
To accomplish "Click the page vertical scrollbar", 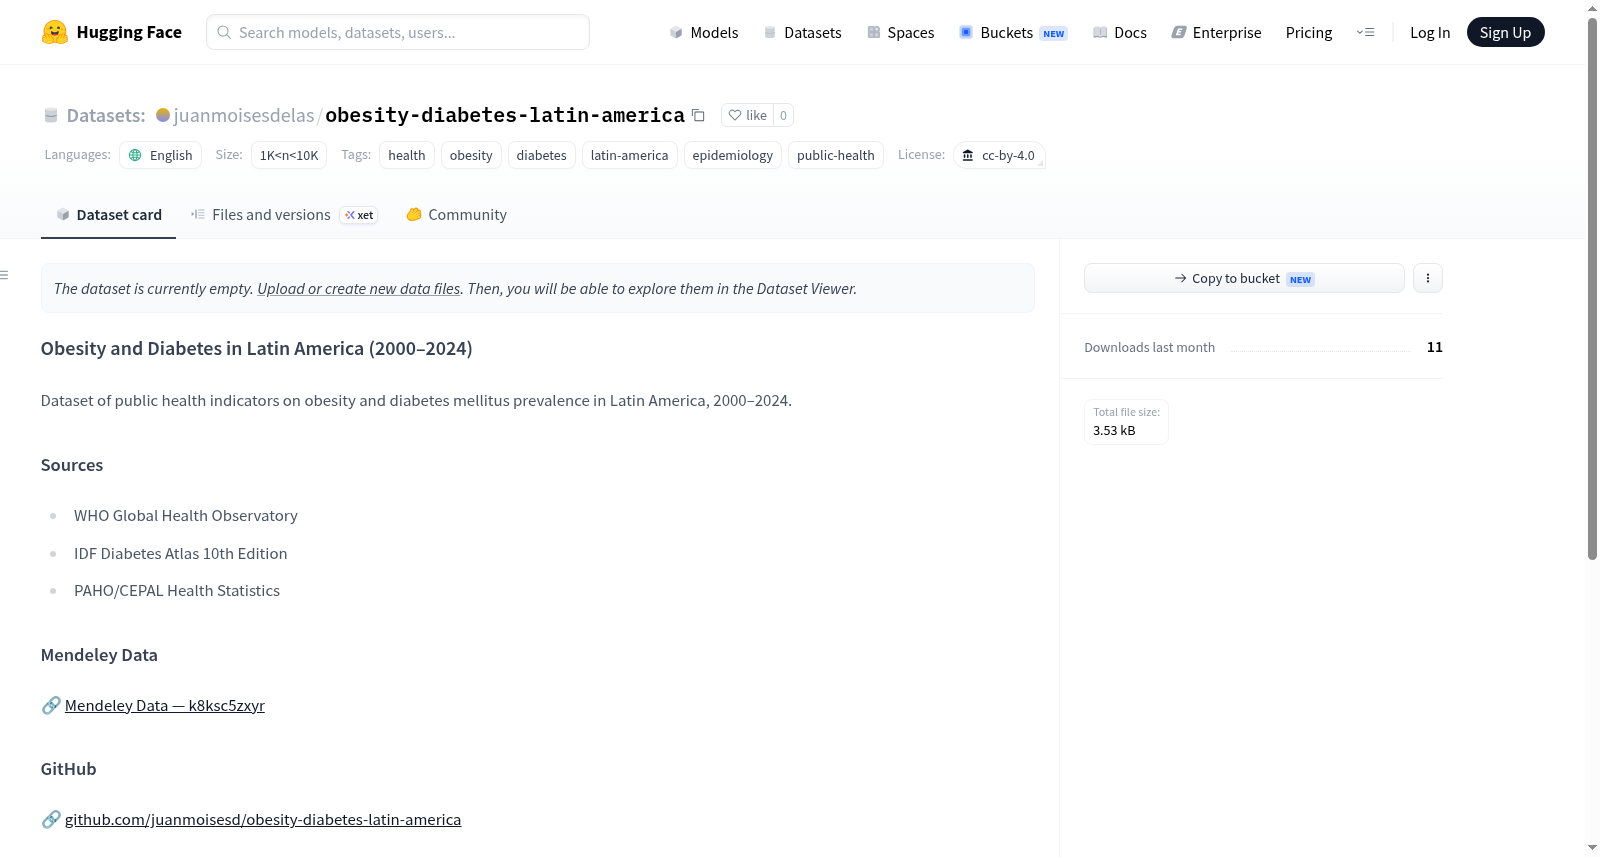I will tap(1592, 288).
